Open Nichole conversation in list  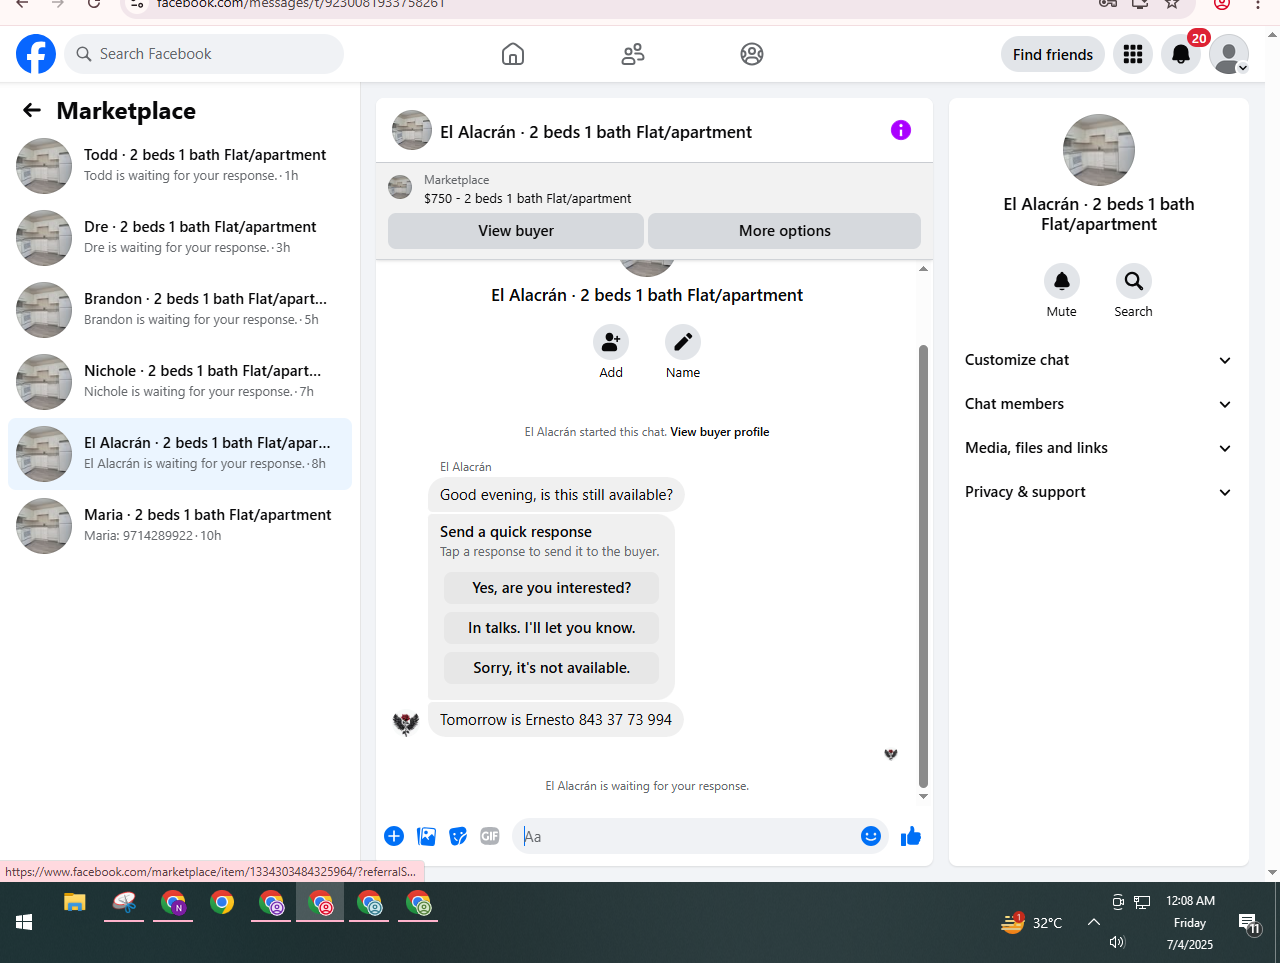180,382
